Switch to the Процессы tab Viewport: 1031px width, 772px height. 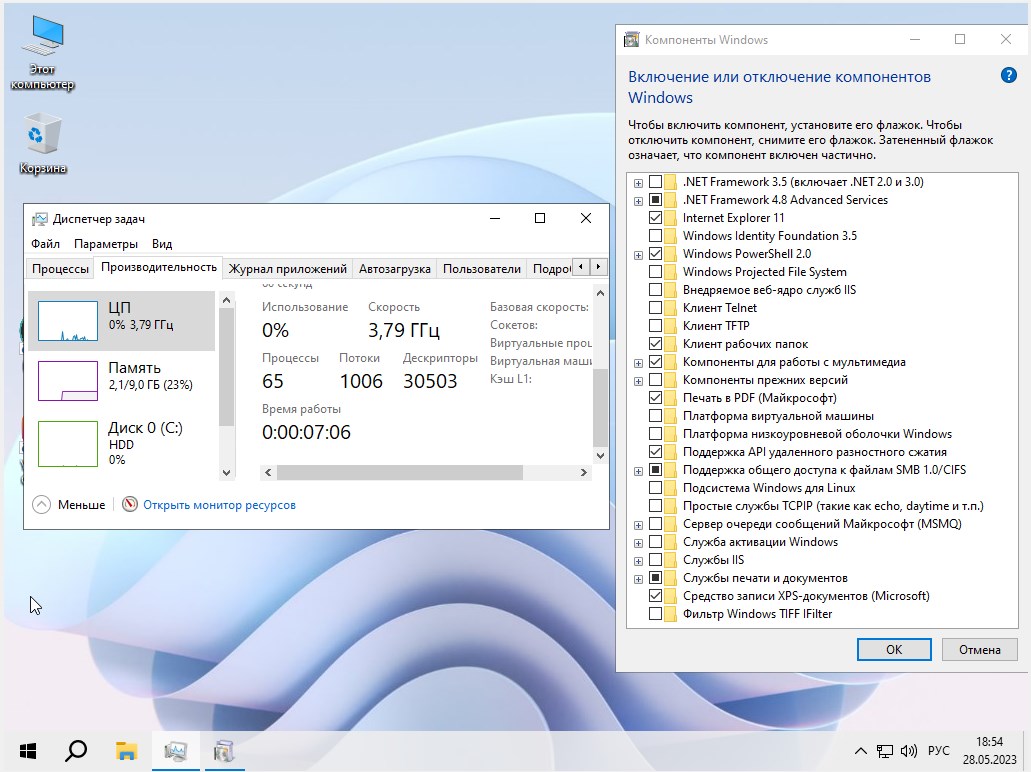tap(58, 268)
